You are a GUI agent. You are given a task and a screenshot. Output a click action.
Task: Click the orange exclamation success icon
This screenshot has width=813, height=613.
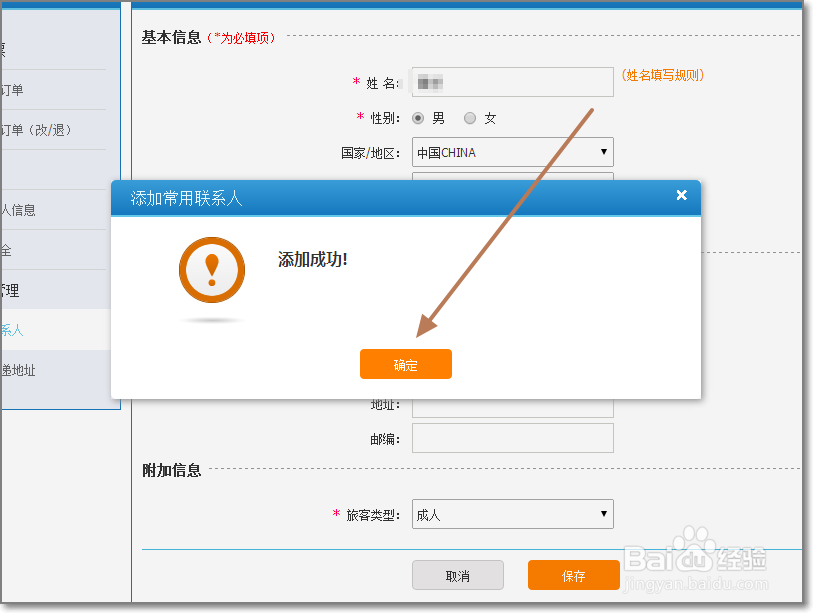pos(211,270)
